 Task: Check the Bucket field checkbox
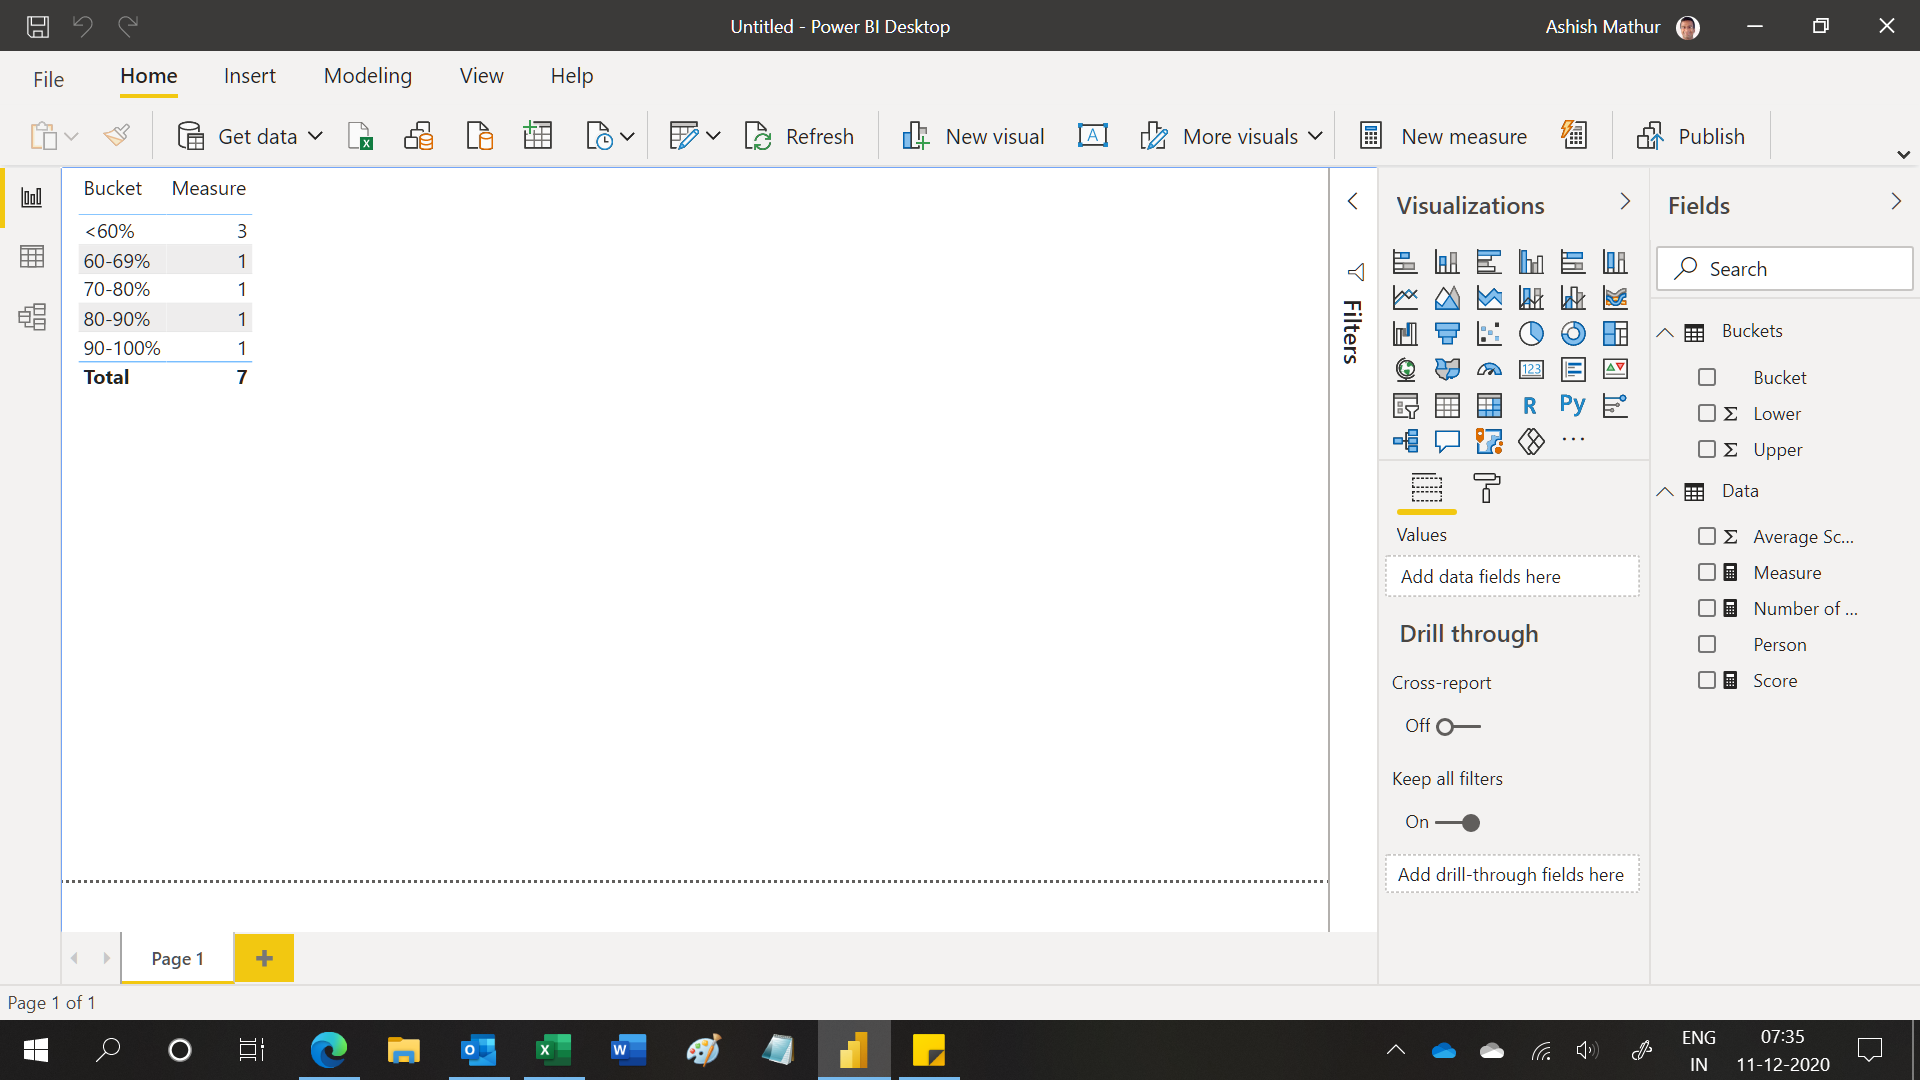(x=1707, y=378)
